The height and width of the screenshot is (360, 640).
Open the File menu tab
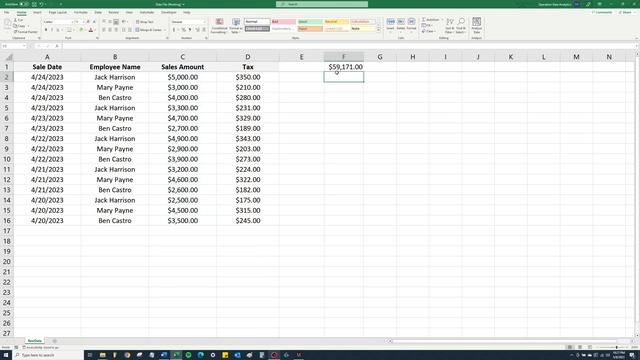[x=7, y=13]
